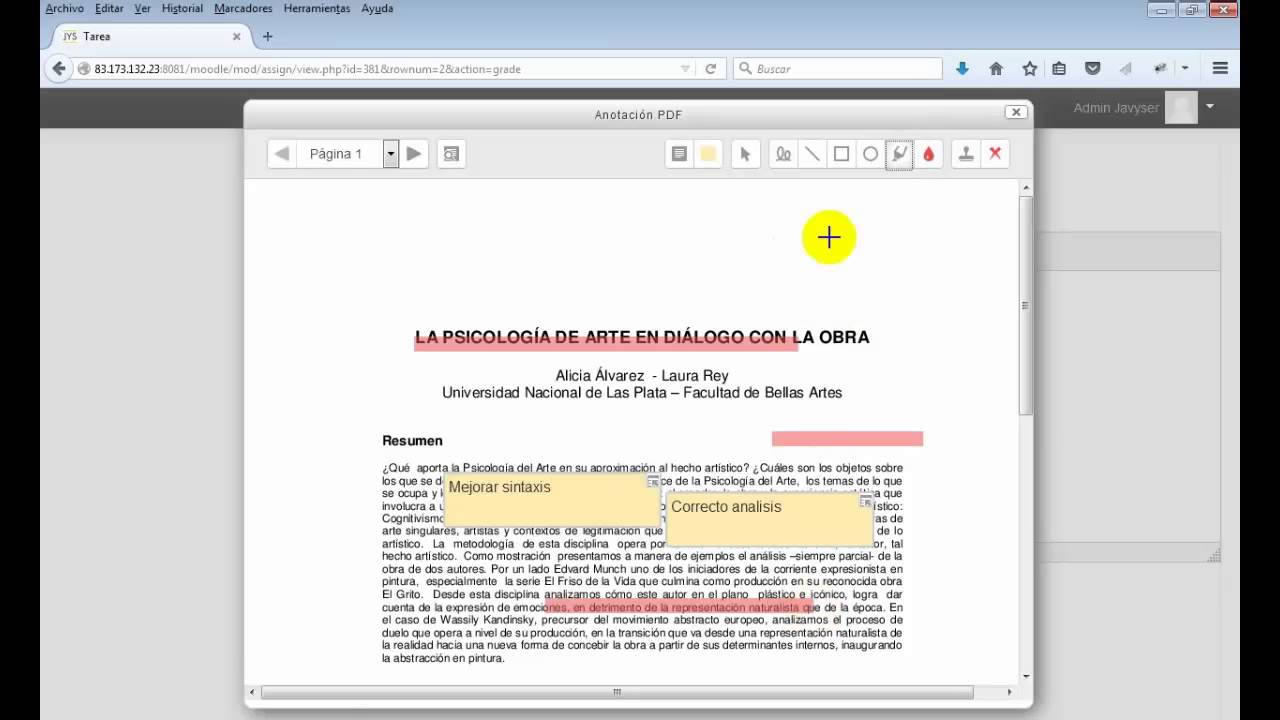Viewport: 1280px width, 720px height.
Task: Click the 'Universidad Nacional de Las Plata' line
Action: tap(642, 393)
